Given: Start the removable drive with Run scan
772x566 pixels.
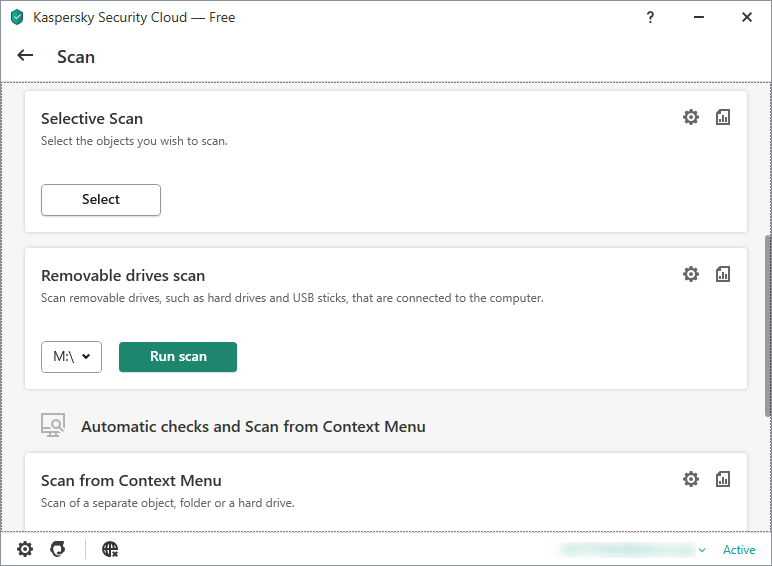Looking at the screenshot, I should tap(178, 357).
